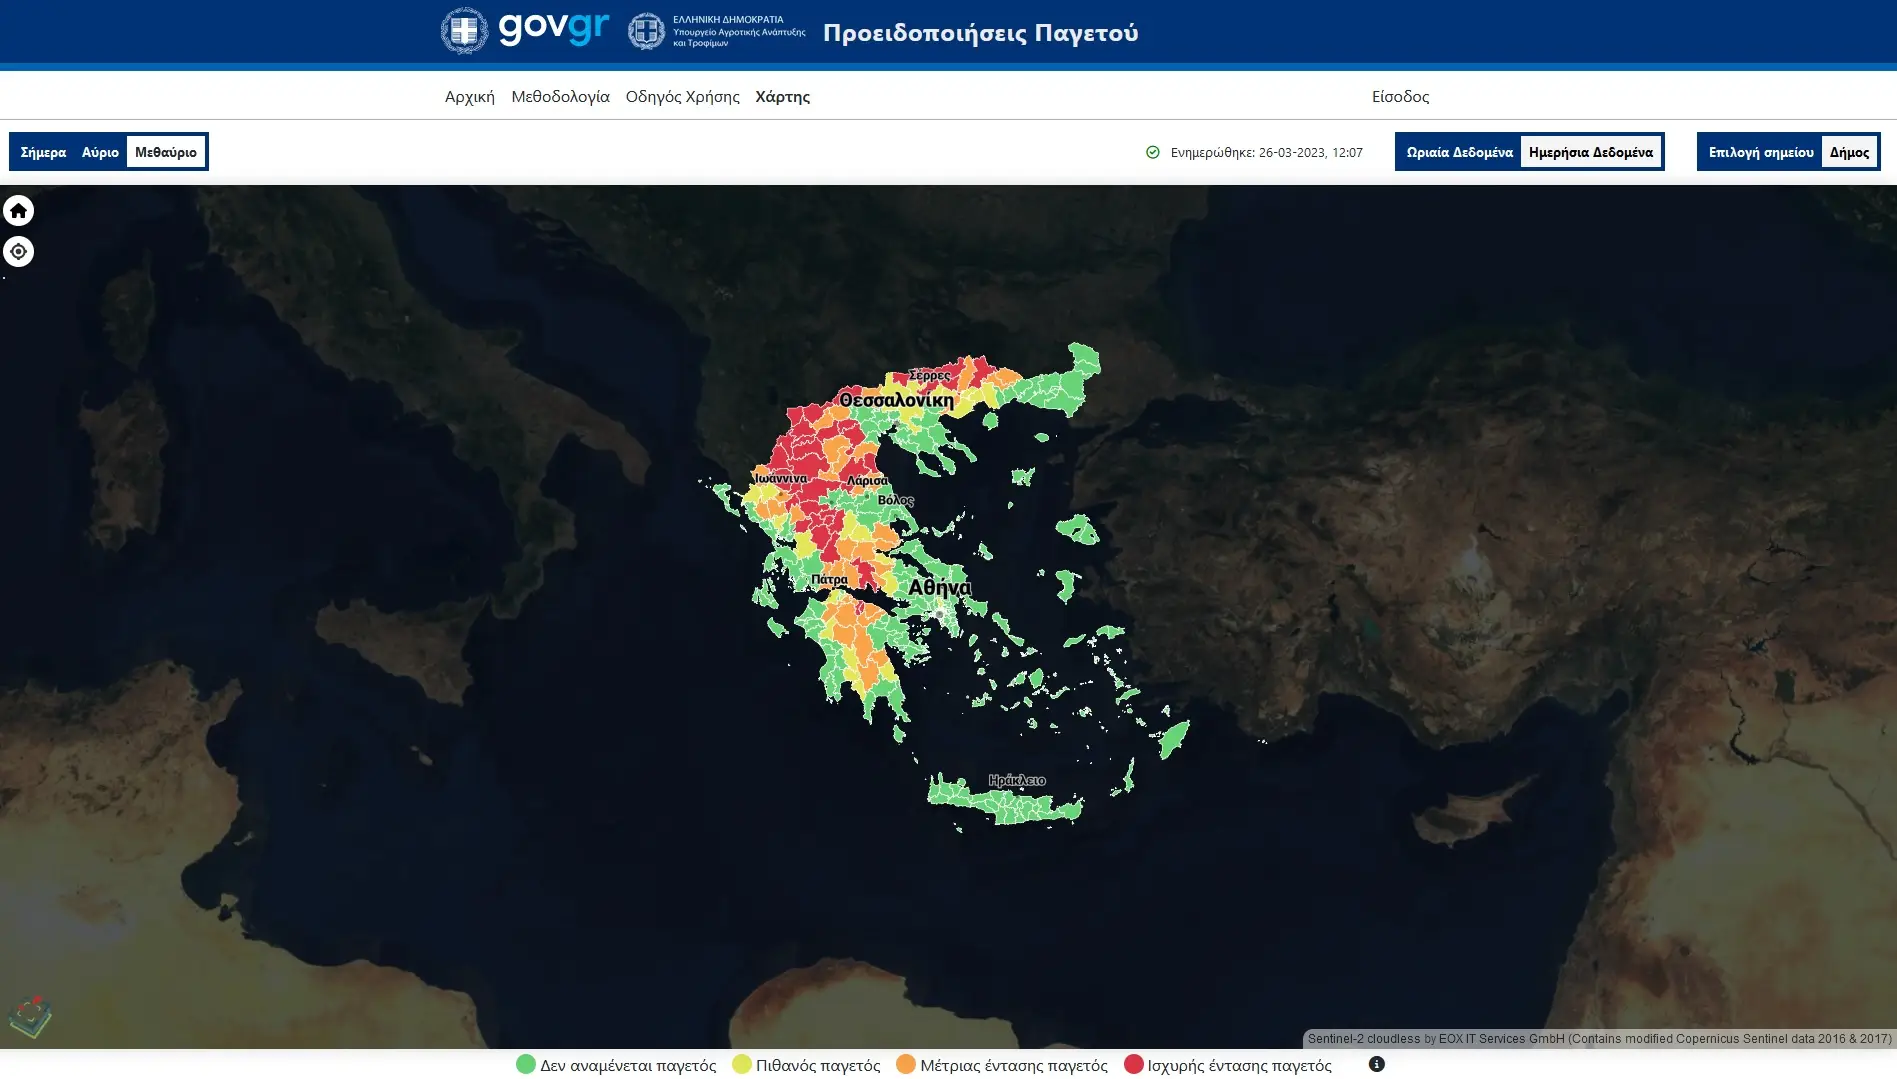The width and height of the screenshot is (1897, 1079).
Task: Click green Δεν αναμένεται παγετός legend swatch
Action: [526, 1064]
